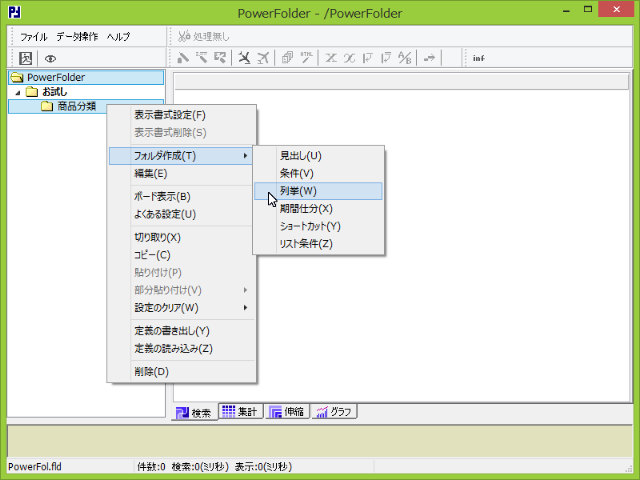640x480 pixels.
Task: Expand the フォルダ作成(T) submenu arrow
Action: click(x=245, y=156)
